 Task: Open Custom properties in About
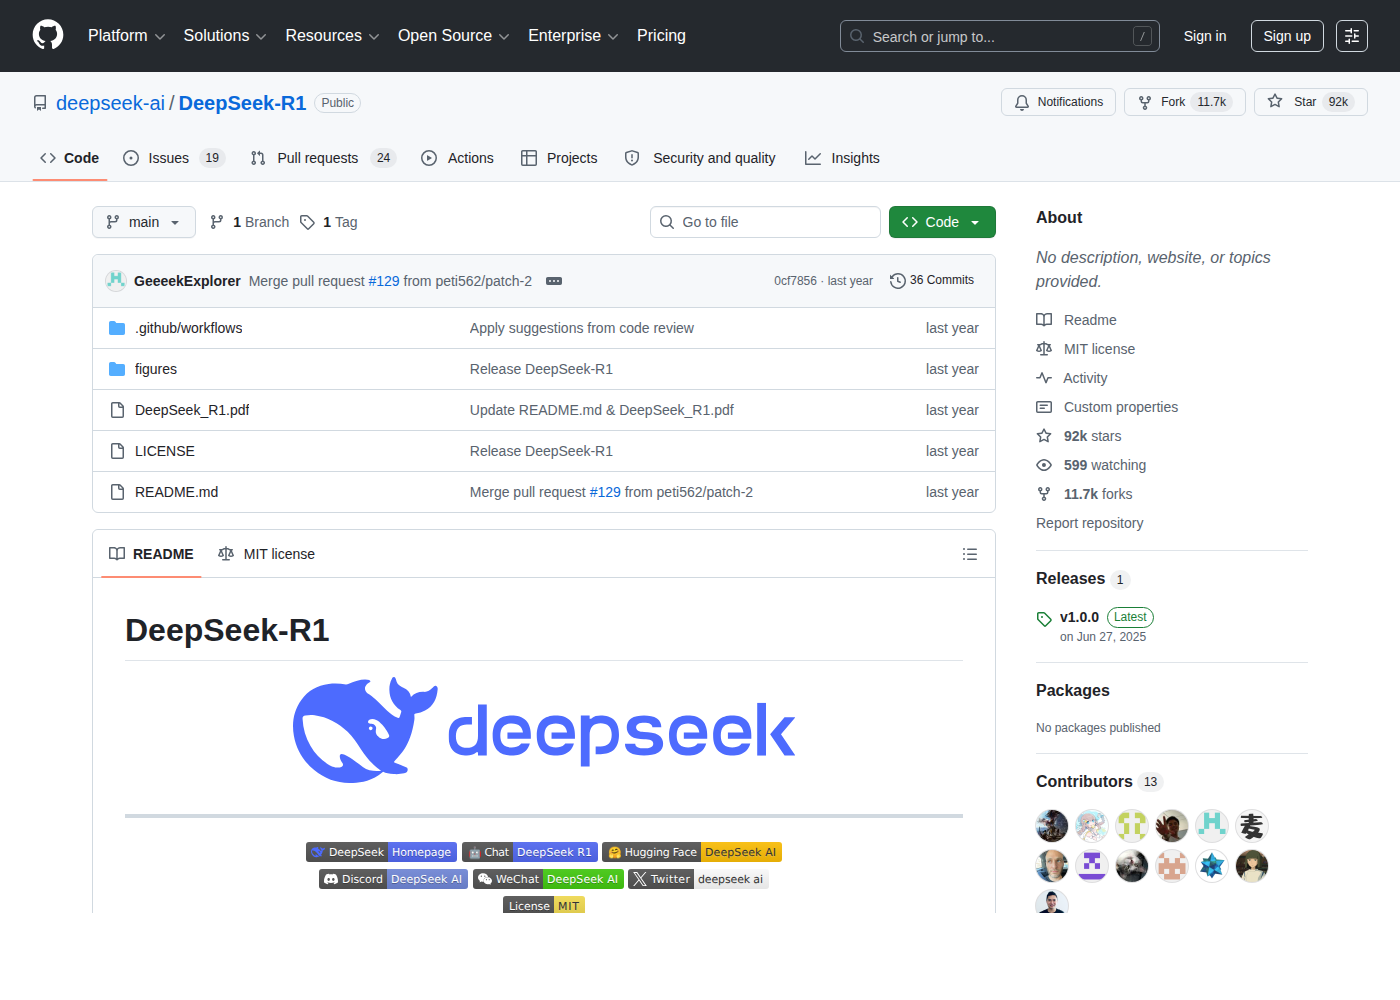1121,407
